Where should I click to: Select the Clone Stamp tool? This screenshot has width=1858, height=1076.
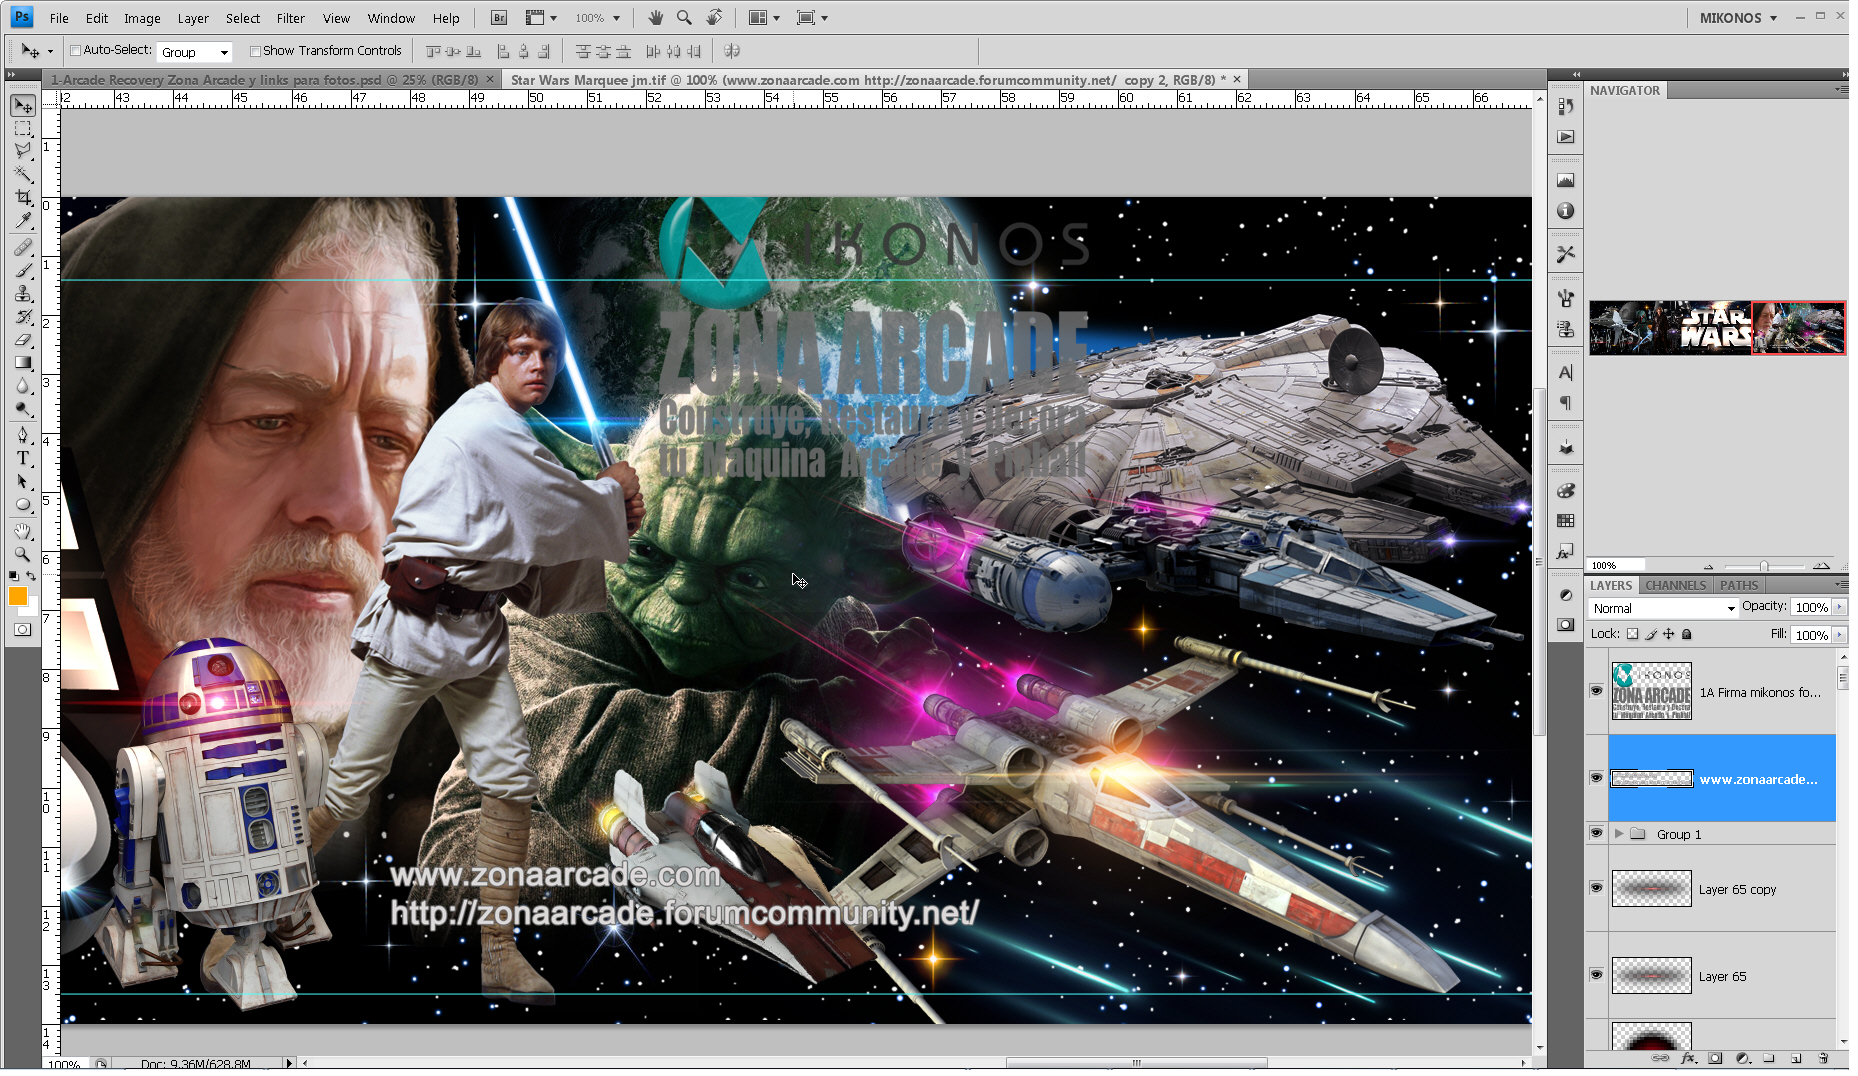point(23,293)
